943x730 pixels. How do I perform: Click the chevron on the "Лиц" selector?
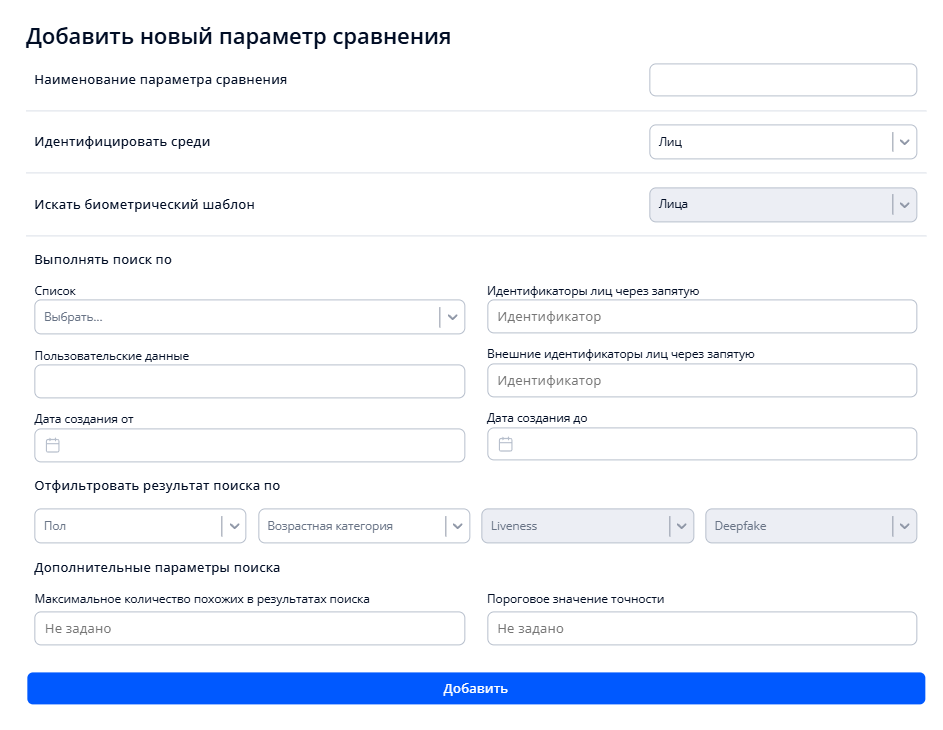click(x=903, y=141)
